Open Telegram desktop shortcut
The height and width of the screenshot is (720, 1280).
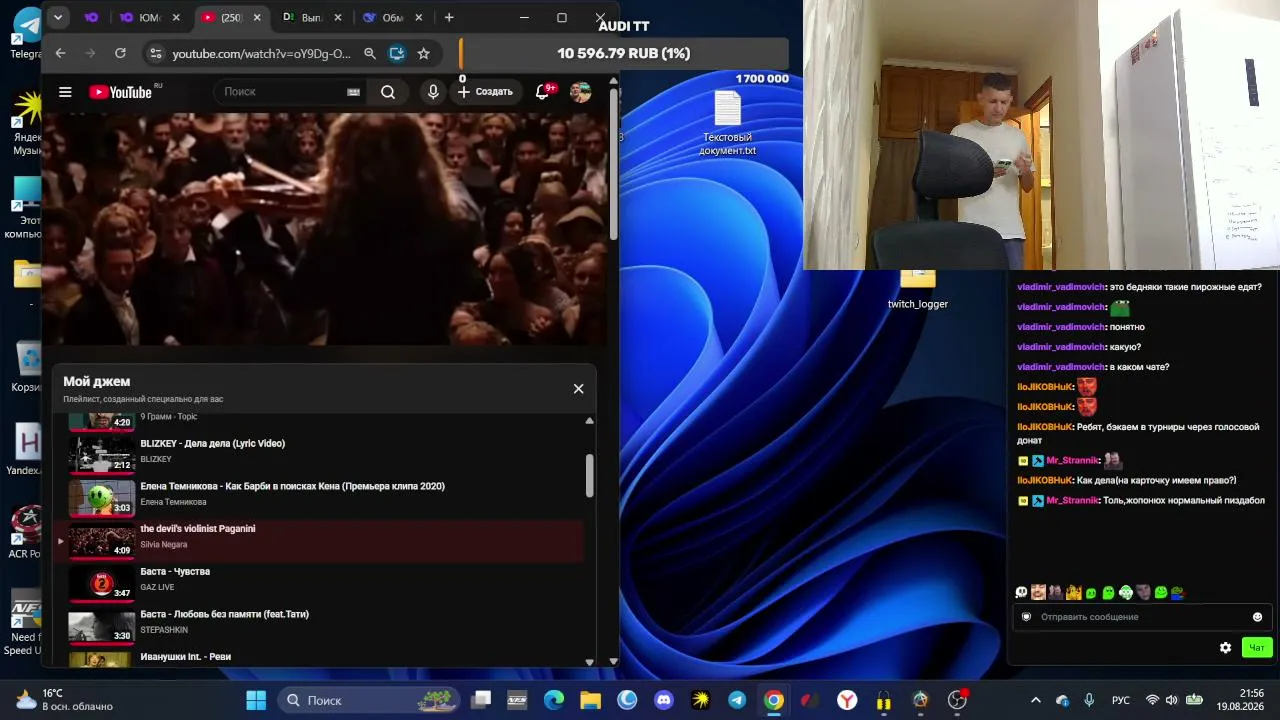[x=26, y=33]
